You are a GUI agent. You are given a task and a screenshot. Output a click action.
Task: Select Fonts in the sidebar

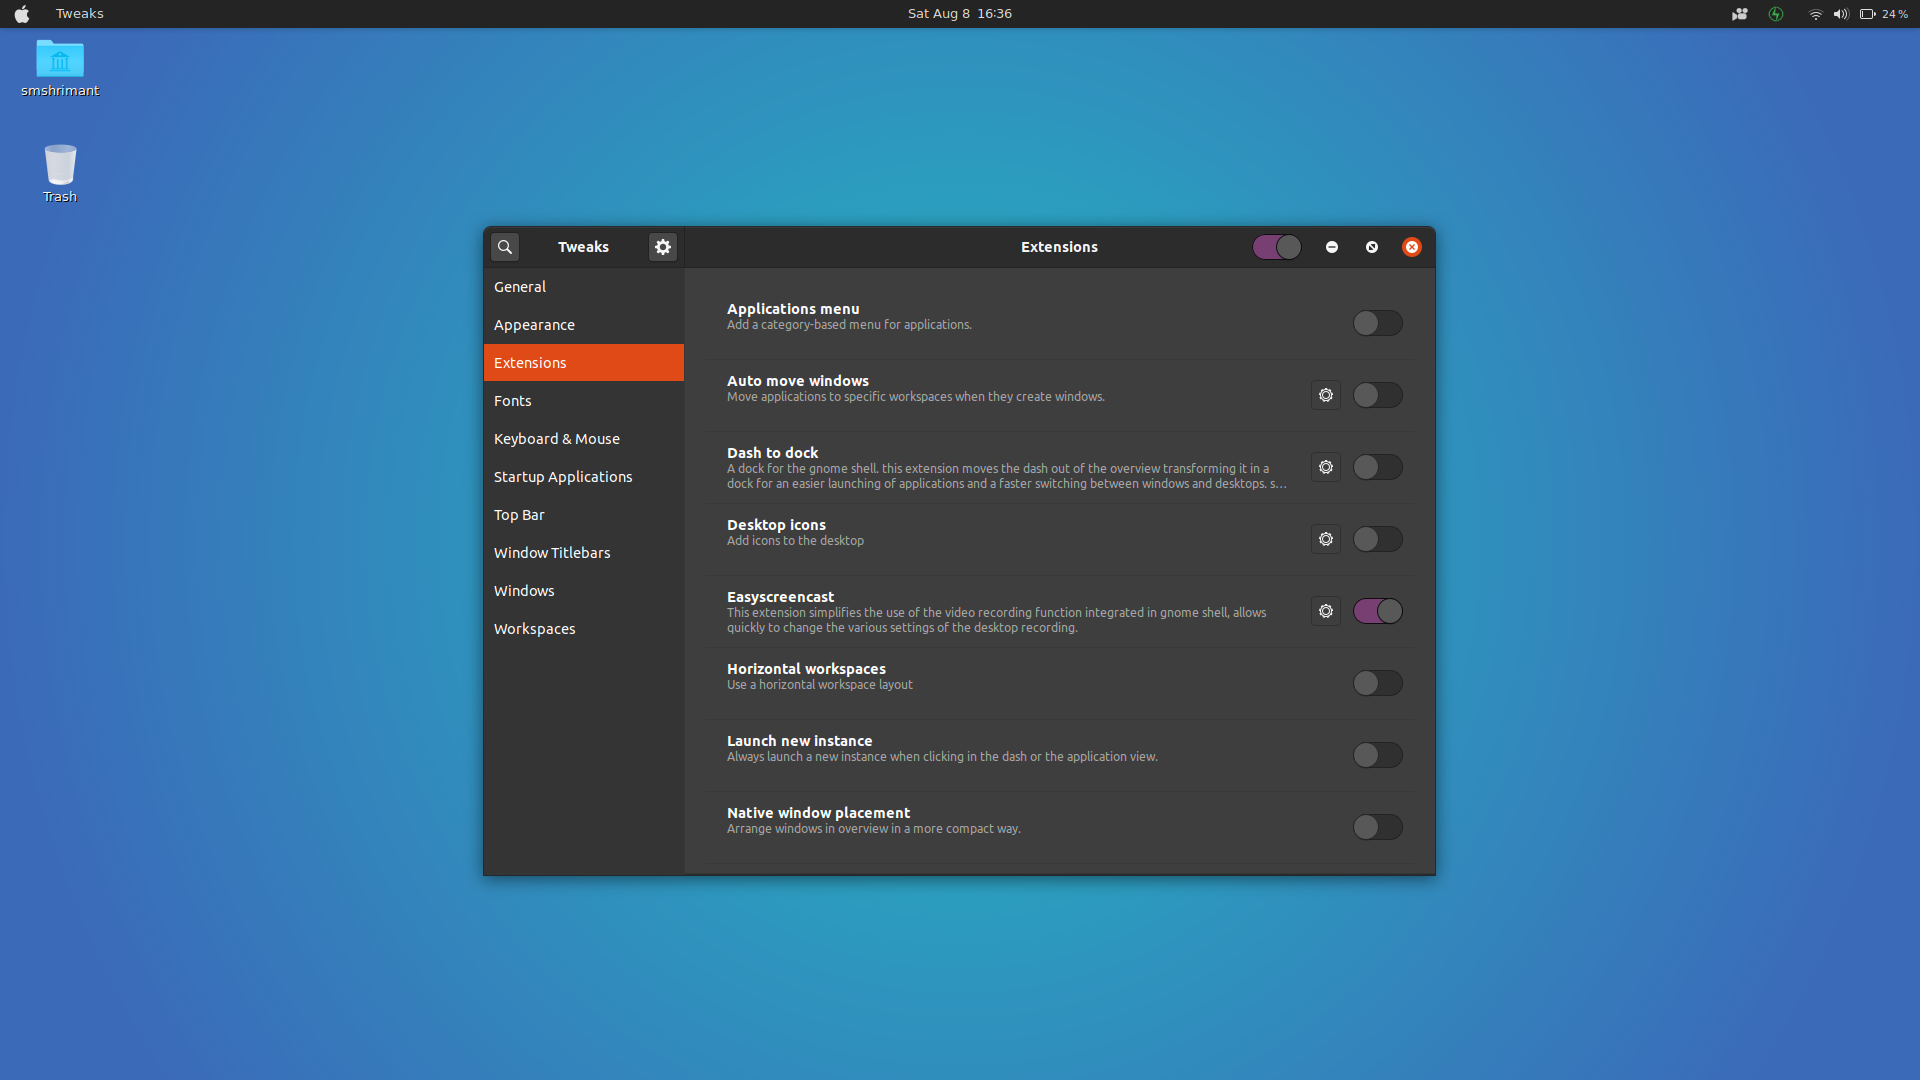(x=584, y=401)
